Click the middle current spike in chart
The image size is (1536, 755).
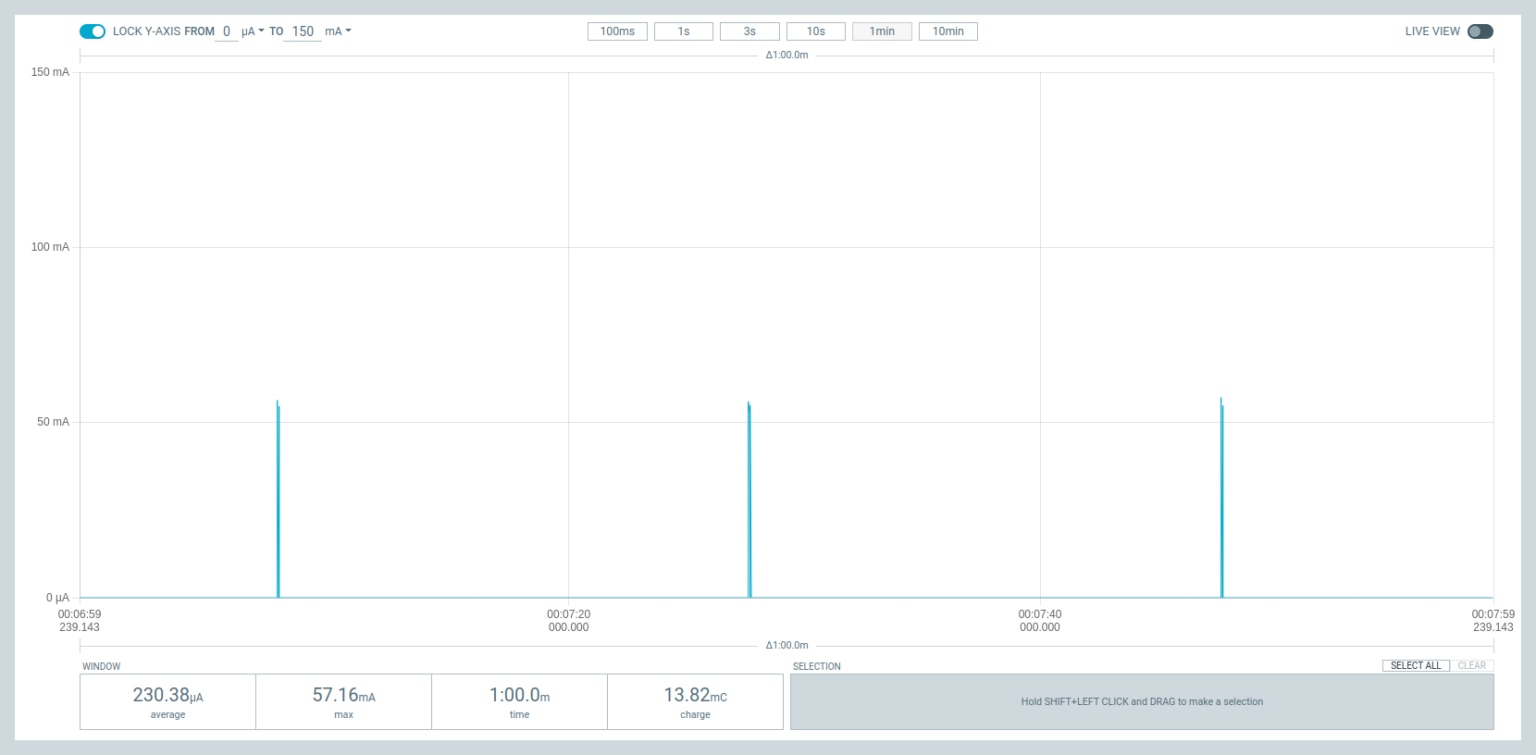point(749,500)
